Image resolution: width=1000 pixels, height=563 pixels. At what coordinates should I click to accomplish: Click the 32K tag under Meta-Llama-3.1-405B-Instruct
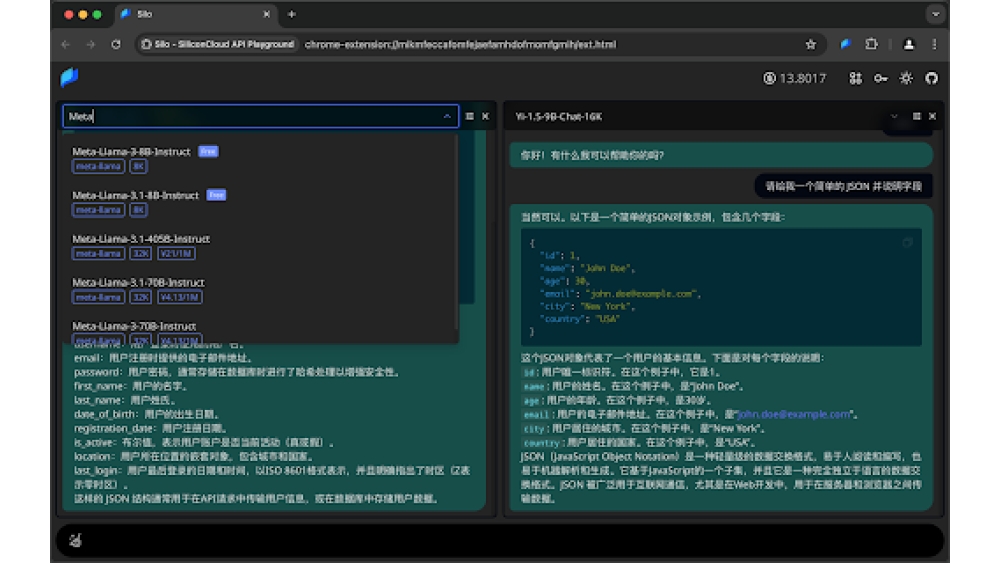[x=140, y=253]
